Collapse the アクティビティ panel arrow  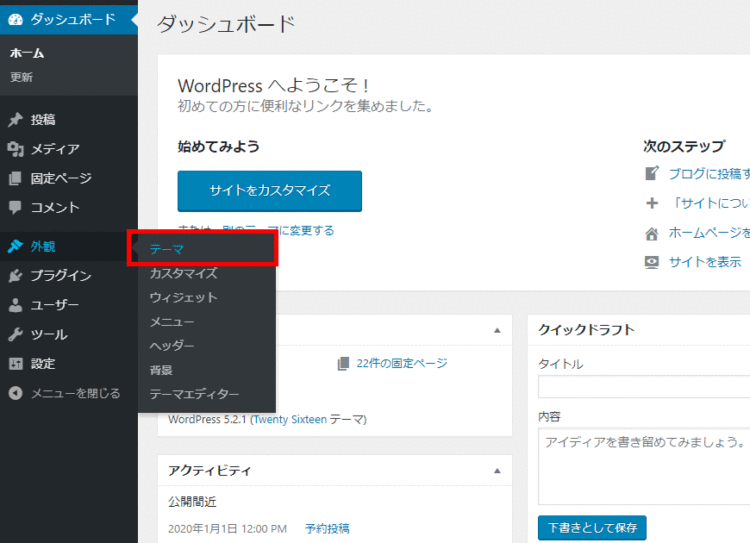click(497, 470)
